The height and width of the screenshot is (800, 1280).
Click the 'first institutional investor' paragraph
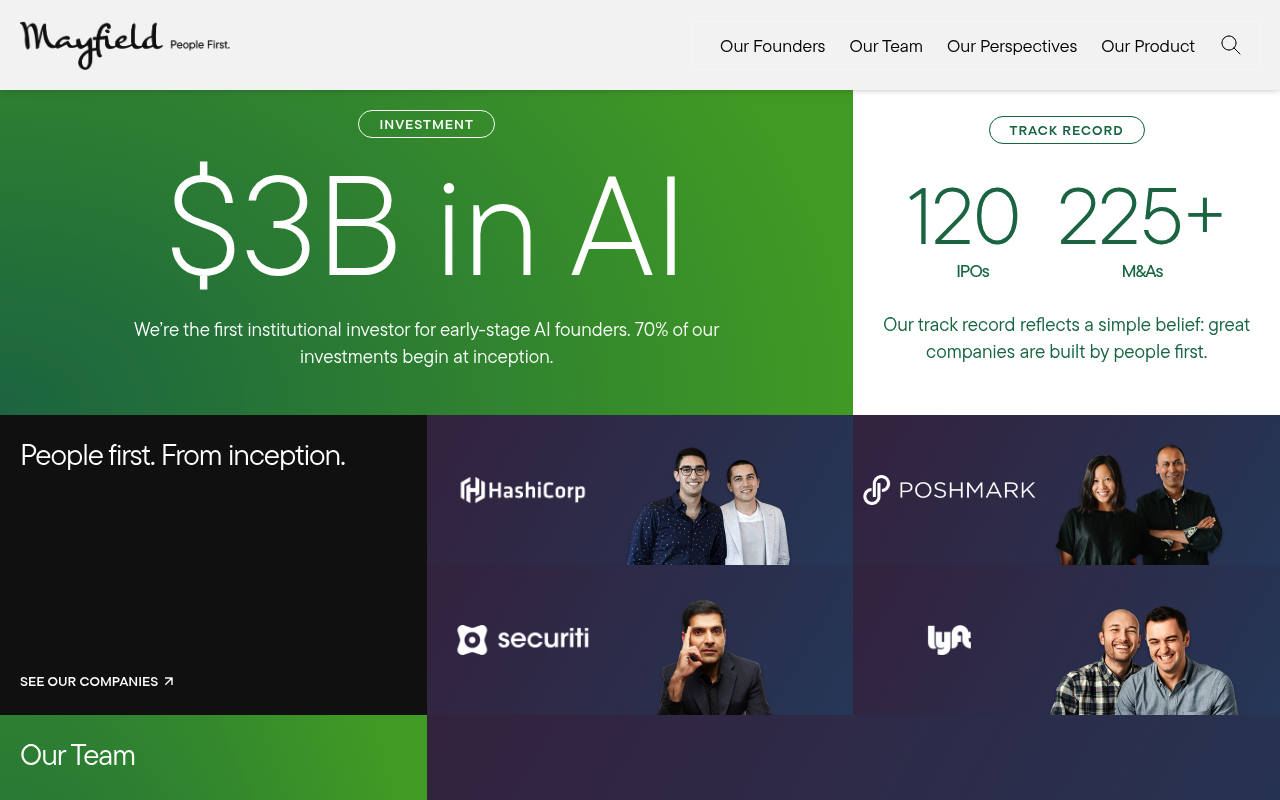[427, 343]
